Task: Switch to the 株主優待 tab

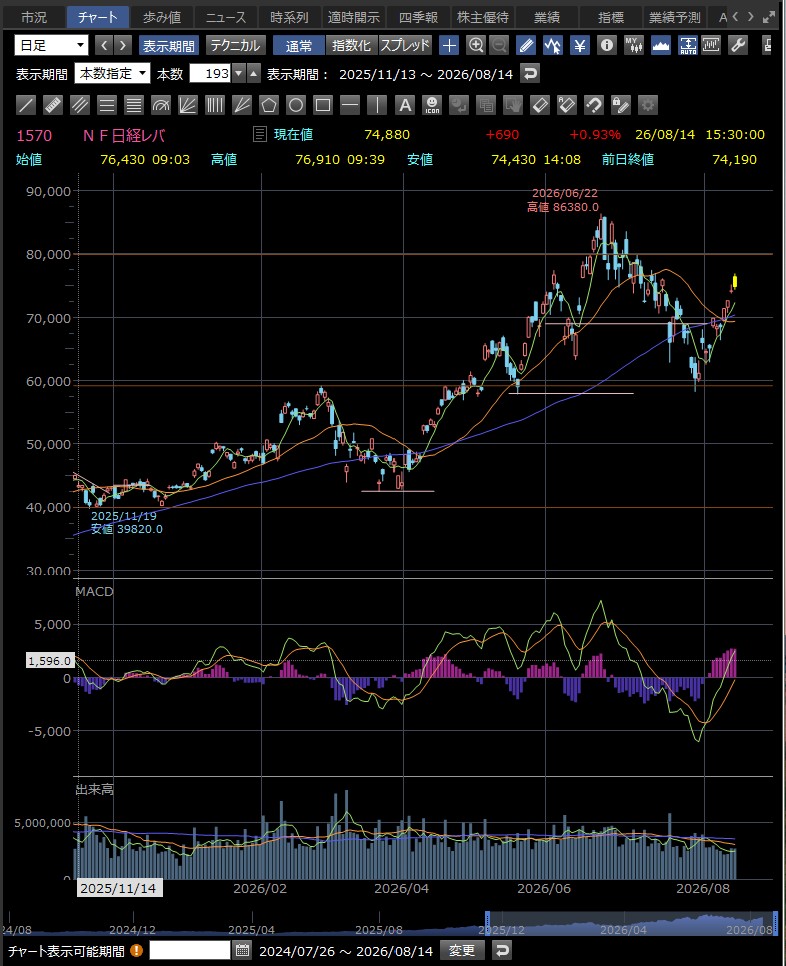Action: (x=482, y=17)
